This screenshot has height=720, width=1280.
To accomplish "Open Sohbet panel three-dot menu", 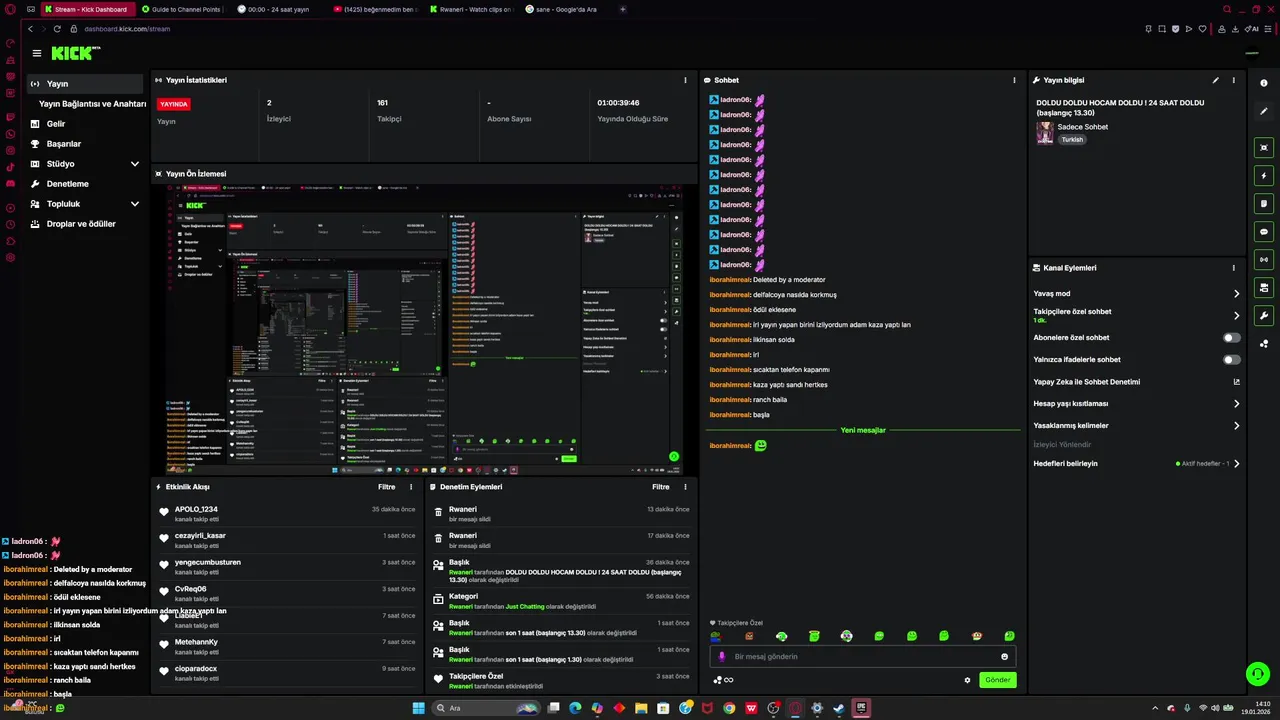I will [x=1014, y=80].
